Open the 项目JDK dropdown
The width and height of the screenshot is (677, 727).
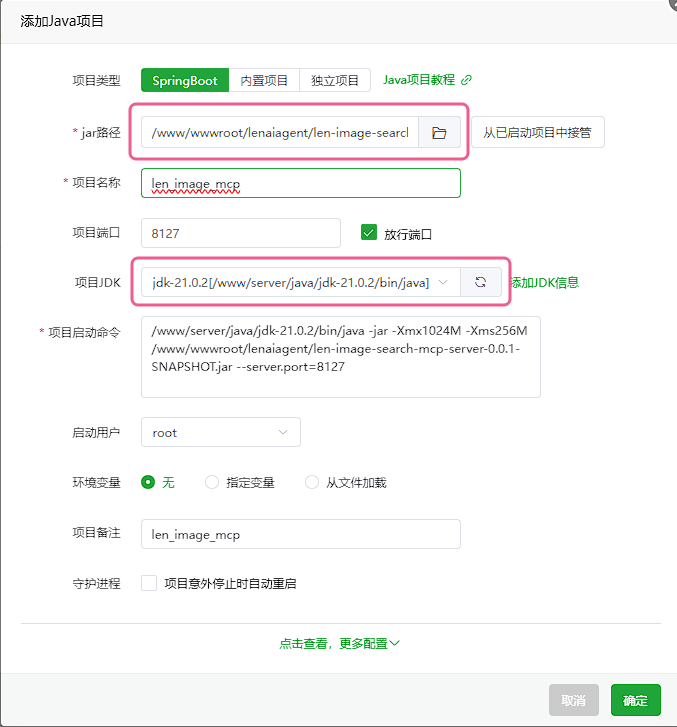pos(300,282)
